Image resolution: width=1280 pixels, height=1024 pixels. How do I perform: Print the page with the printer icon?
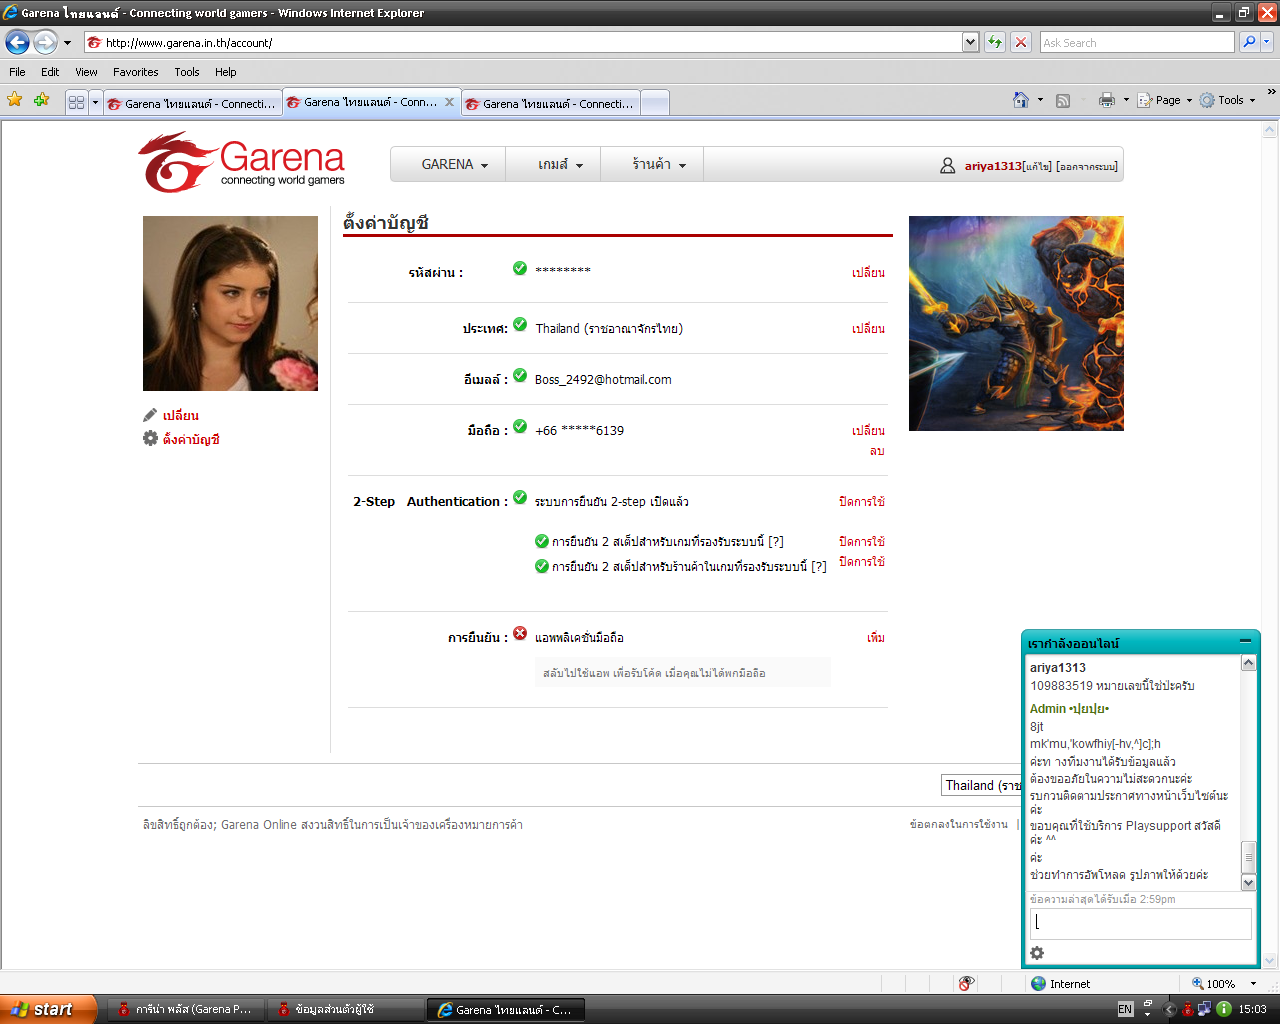[1106, 100]
